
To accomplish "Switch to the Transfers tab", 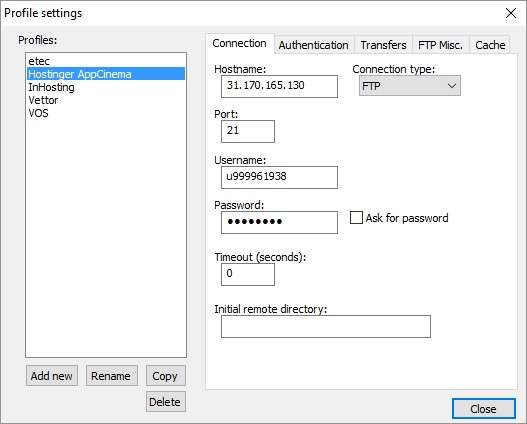I will [x=383, y=45].
